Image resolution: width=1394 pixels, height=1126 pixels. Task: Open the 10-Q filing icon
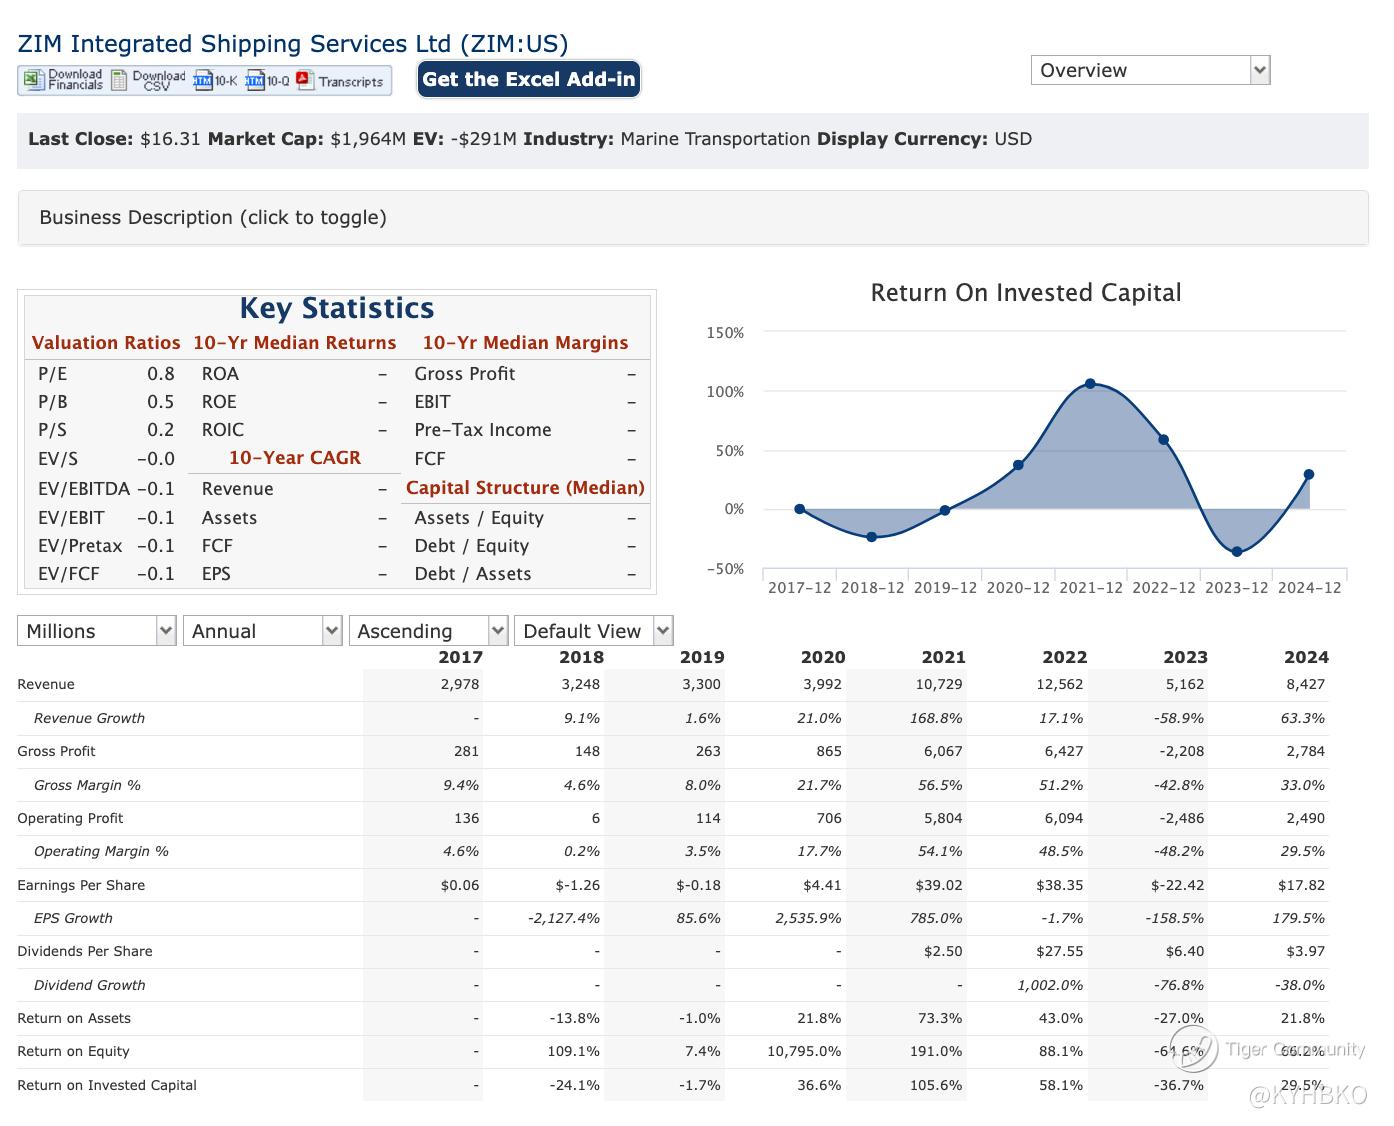click(x=256, y=81)
